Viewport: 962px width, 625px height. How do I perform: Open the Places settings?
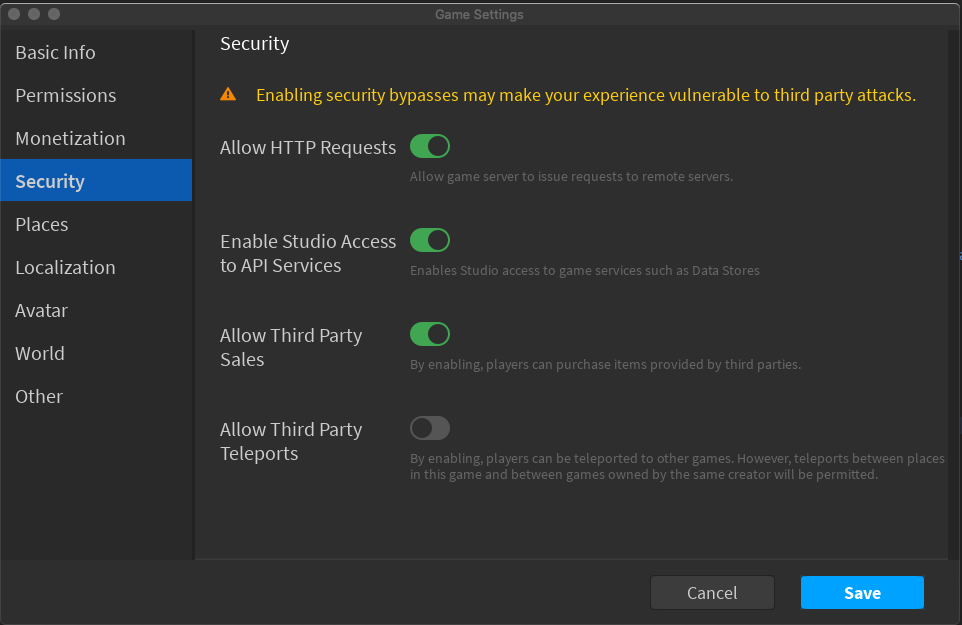coord(42,225)
